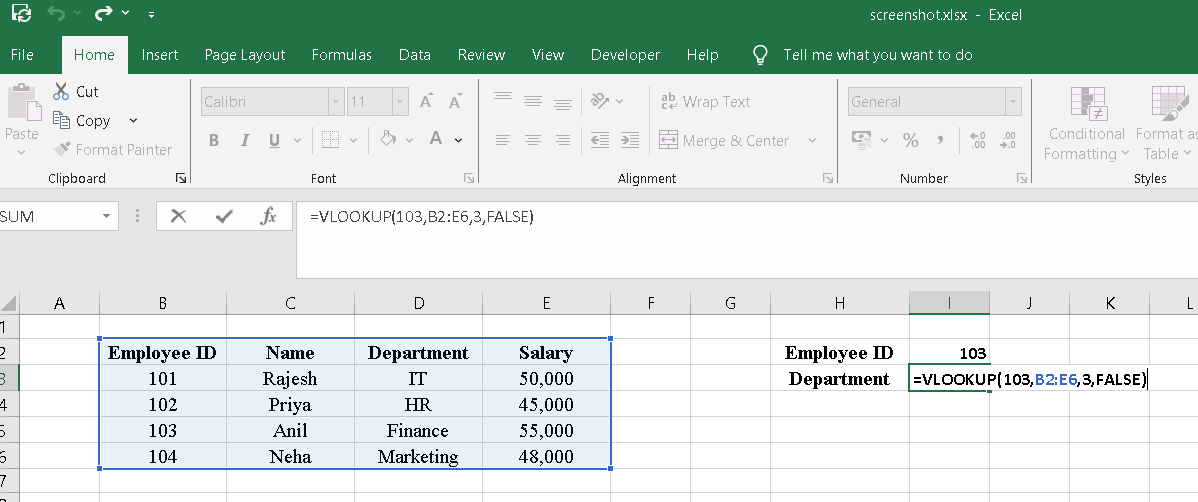Click Format Painter
The height and width of the screenshot is (502, 1198).
pyautogui.click(x=113, y=150)
